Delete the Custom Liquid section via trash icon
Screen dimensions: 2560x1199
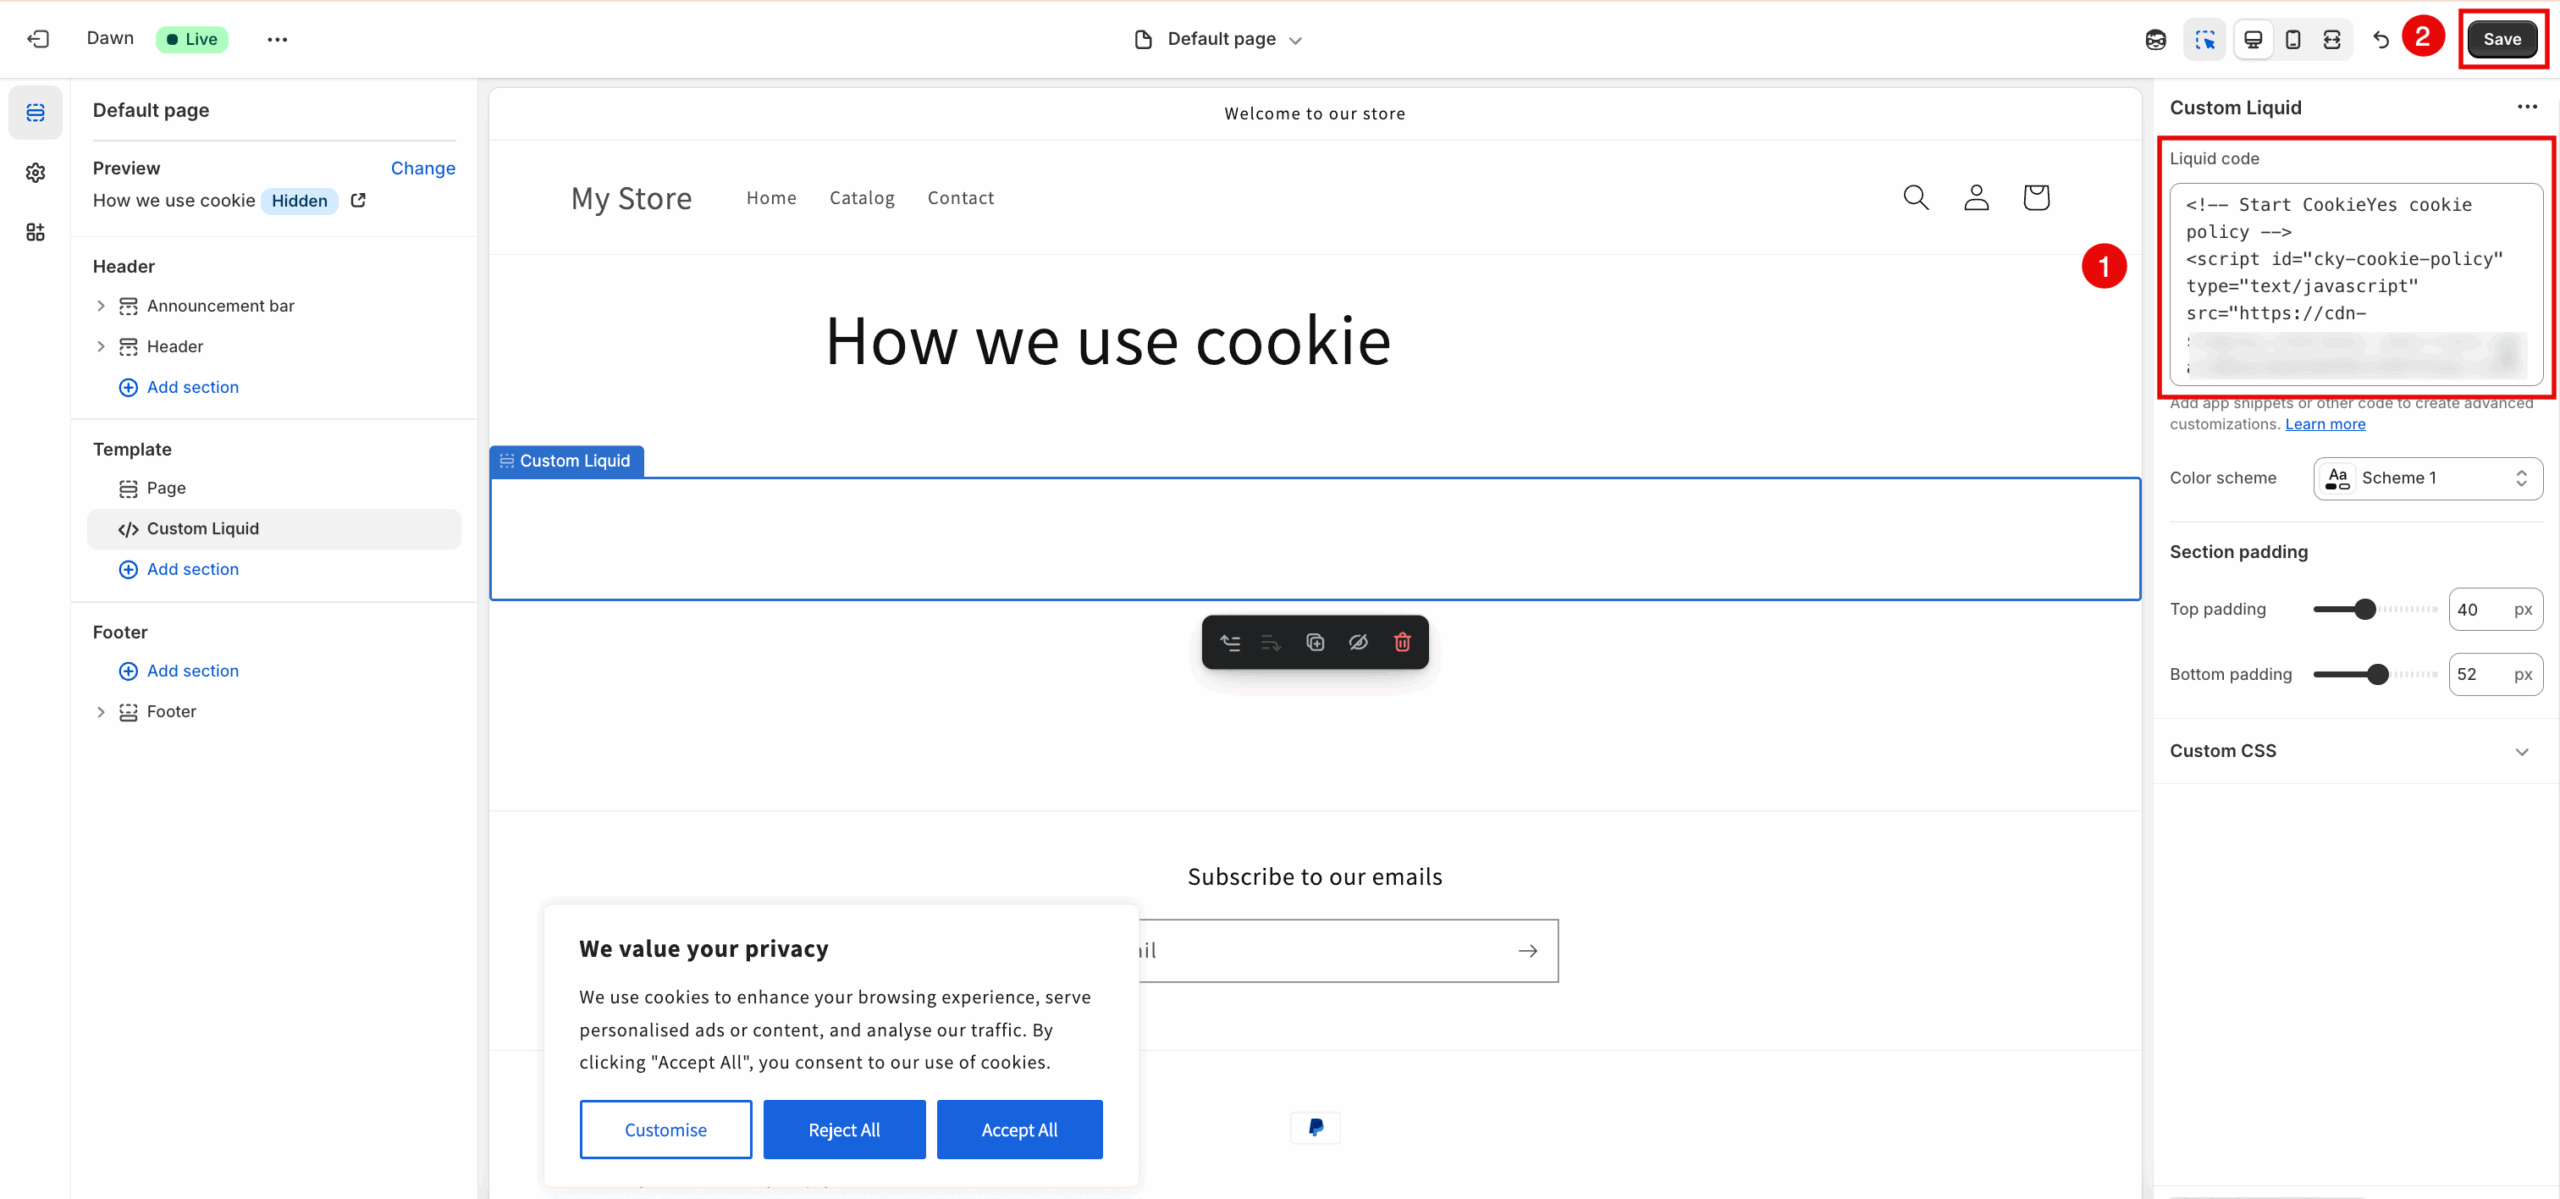click(1402, 642)
